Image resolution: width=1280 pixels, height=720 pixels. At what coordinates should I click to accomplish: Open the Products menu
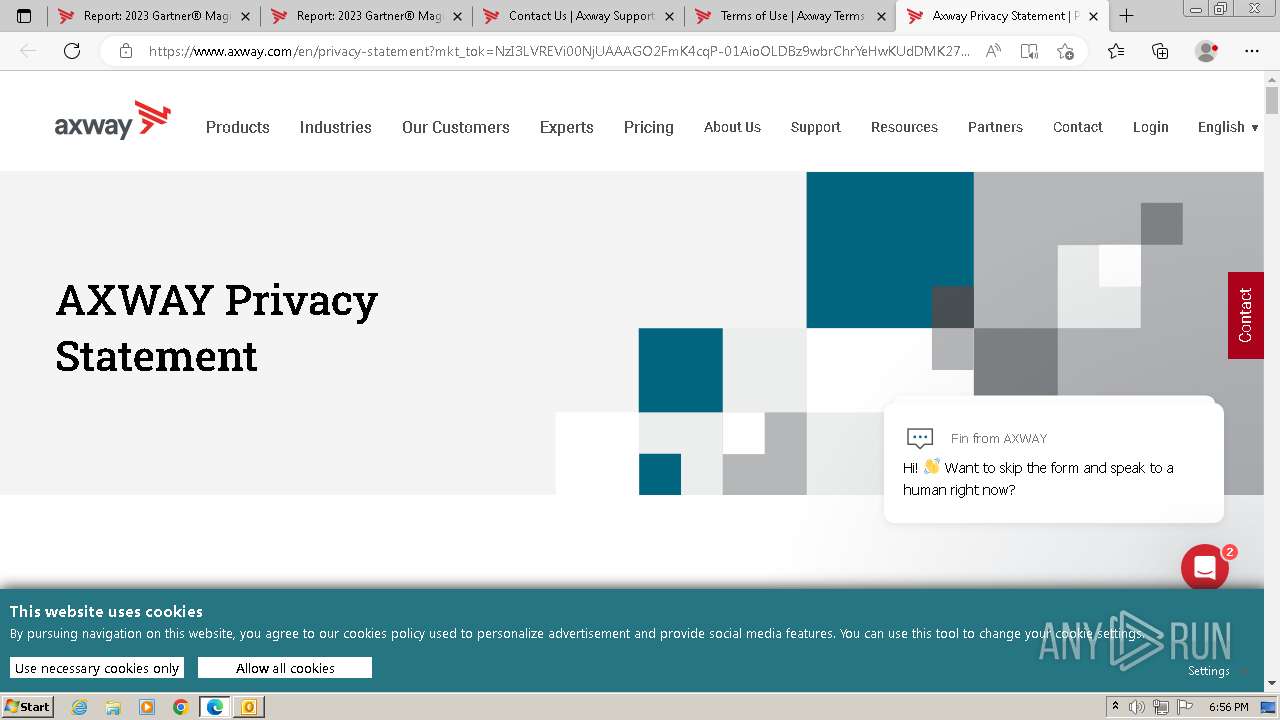coord(238,127)
